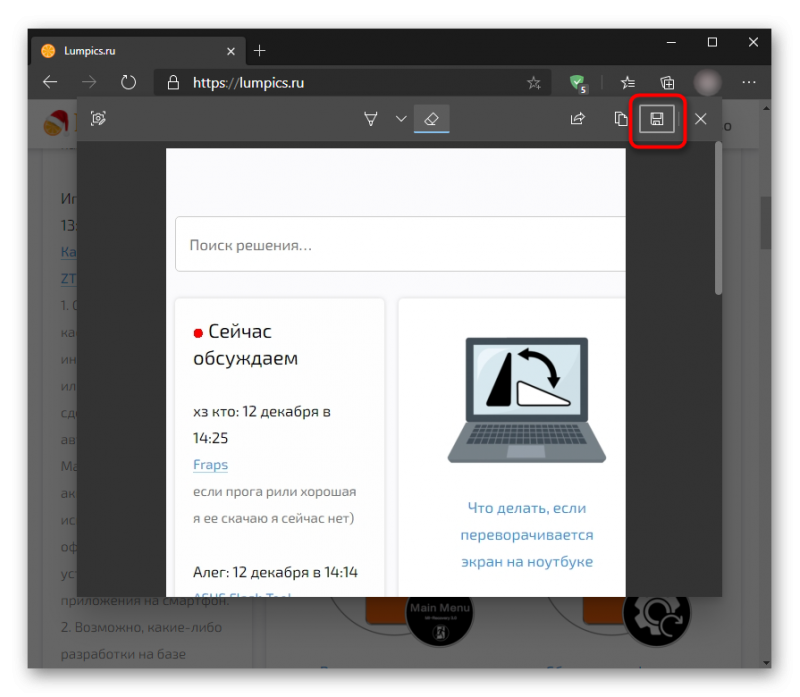800x697 pixels.
Task: Click the Сейчас обсуждаем heading
Action: pos(245,345)
